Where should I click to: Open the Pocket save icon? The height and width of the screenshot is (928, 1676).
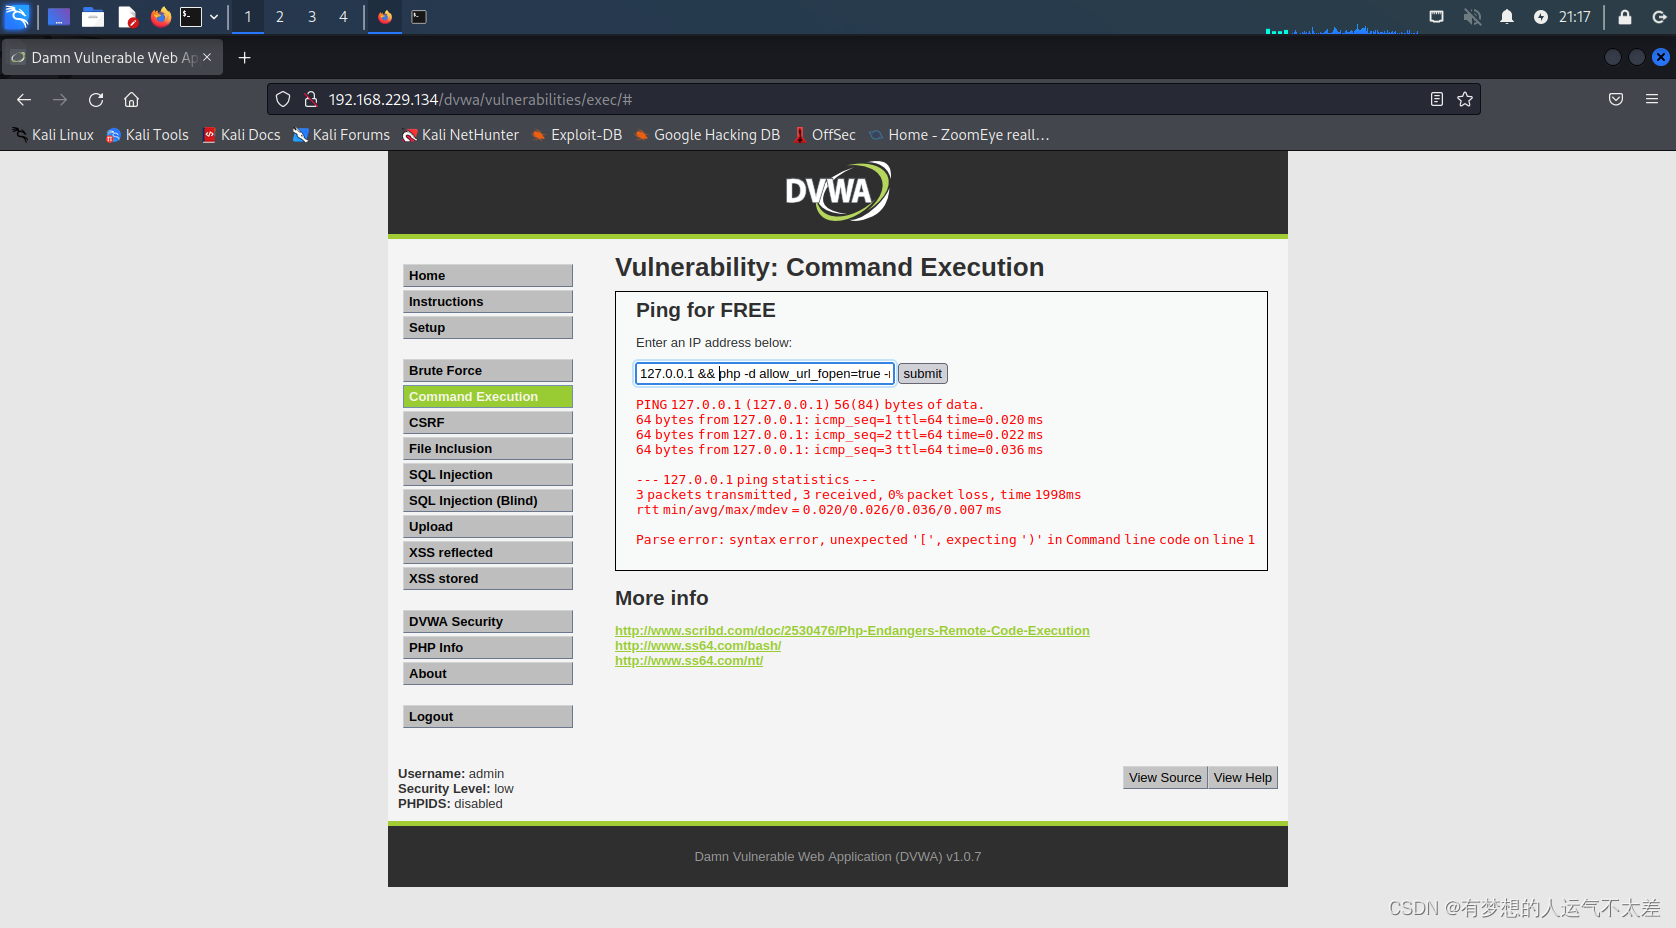click(x=1616, y=99)
